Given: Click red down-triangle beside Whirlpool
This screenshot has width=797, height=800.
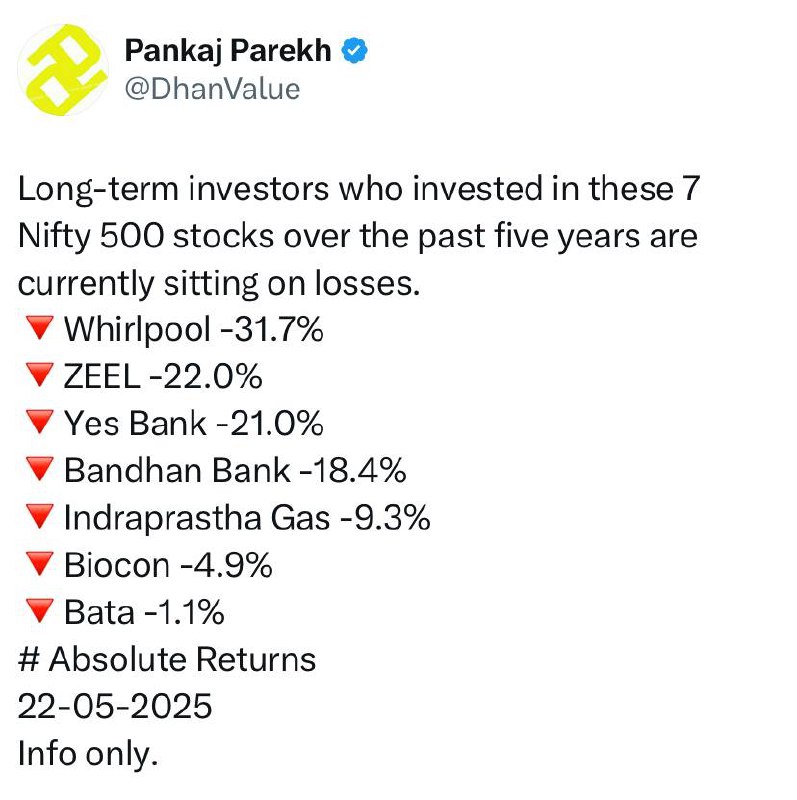Looking at the screenshot, I should [x=40, y=328].
